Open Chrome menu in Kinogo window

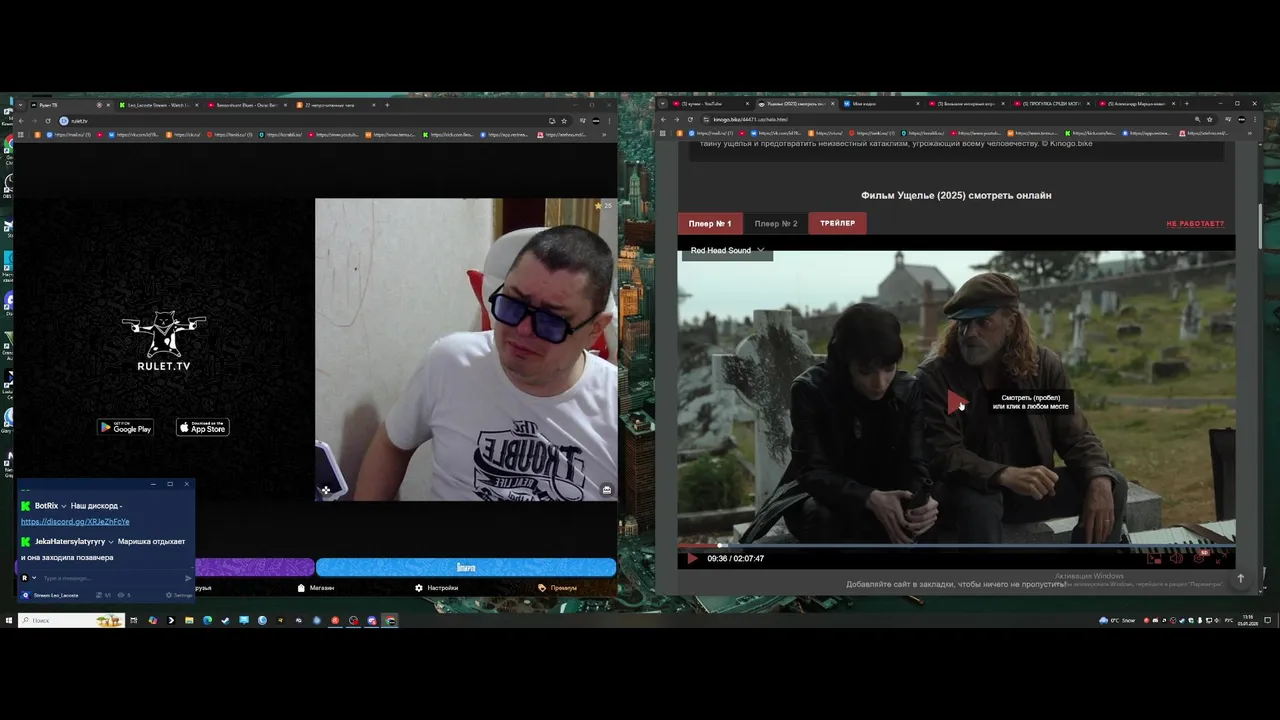point(1256,119)
